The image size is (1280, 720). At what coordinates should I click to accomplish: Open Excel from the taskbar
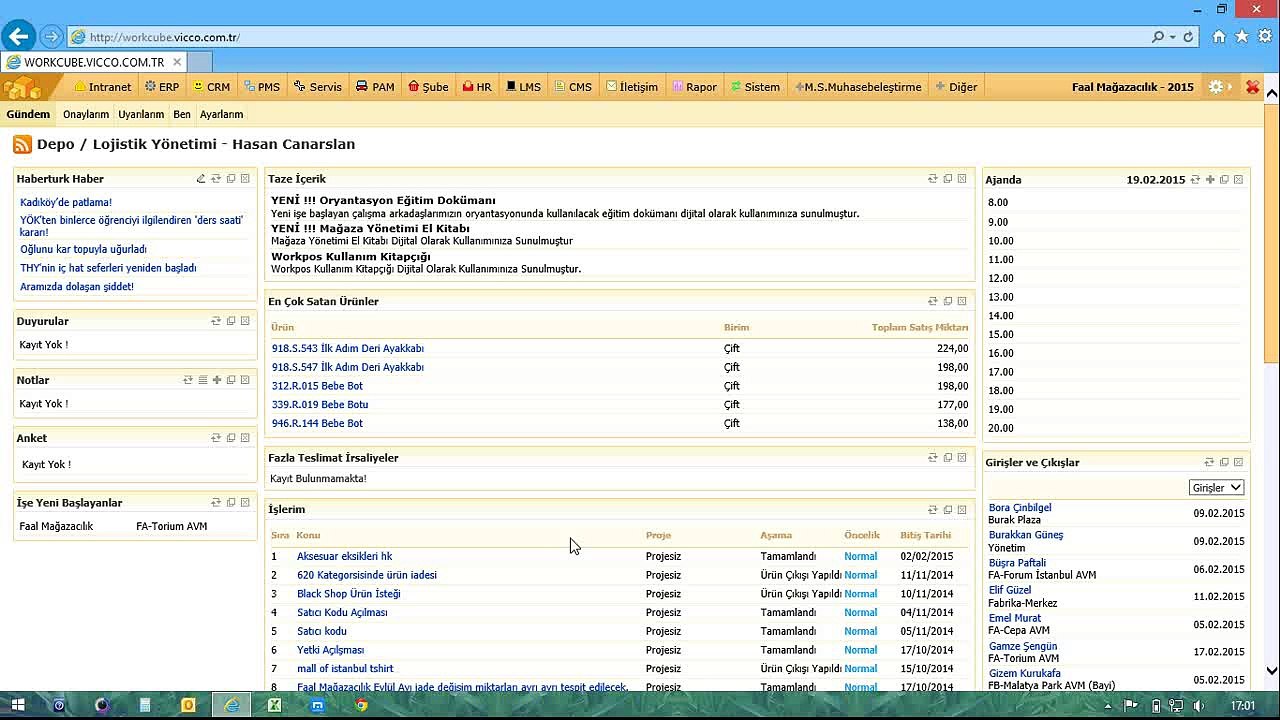click(x=274, y=705)
